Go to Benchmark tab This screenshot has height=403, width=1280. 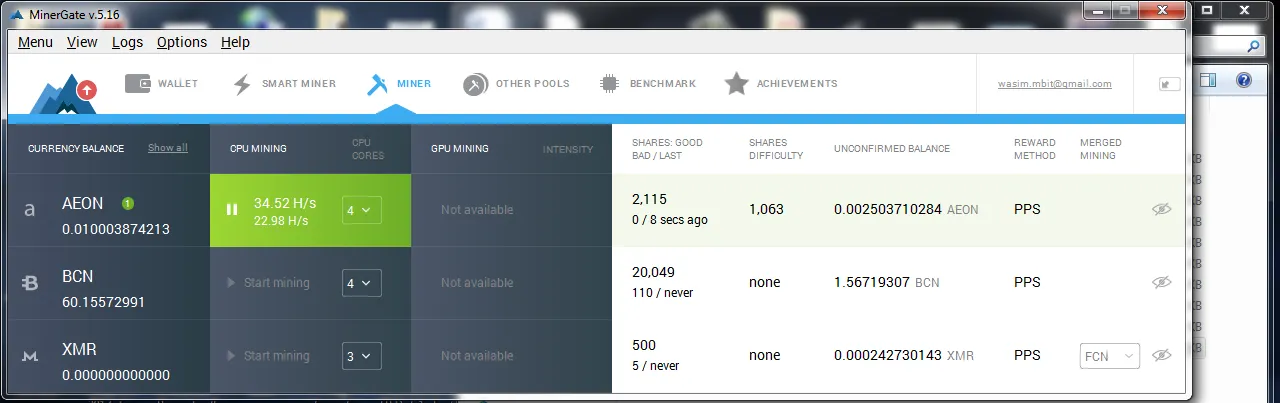[647, 84]
